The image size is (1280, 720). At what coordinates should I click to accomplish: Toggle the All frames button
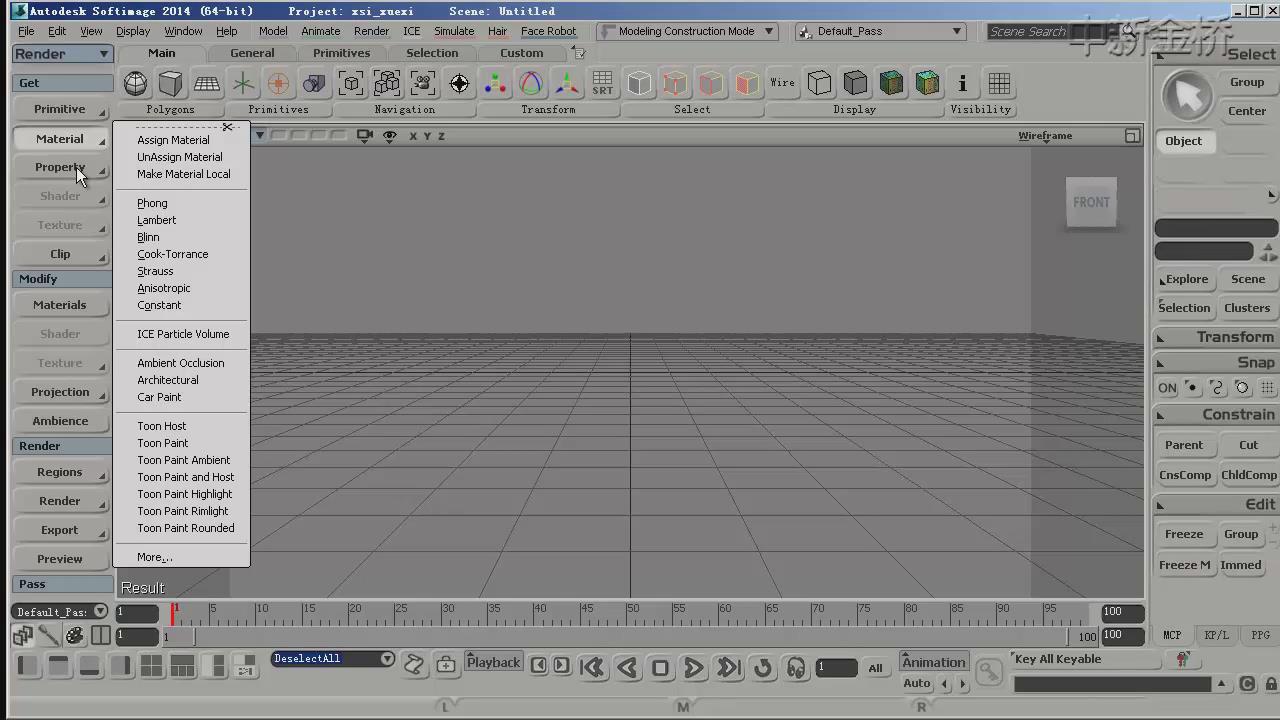coord(875,668)
